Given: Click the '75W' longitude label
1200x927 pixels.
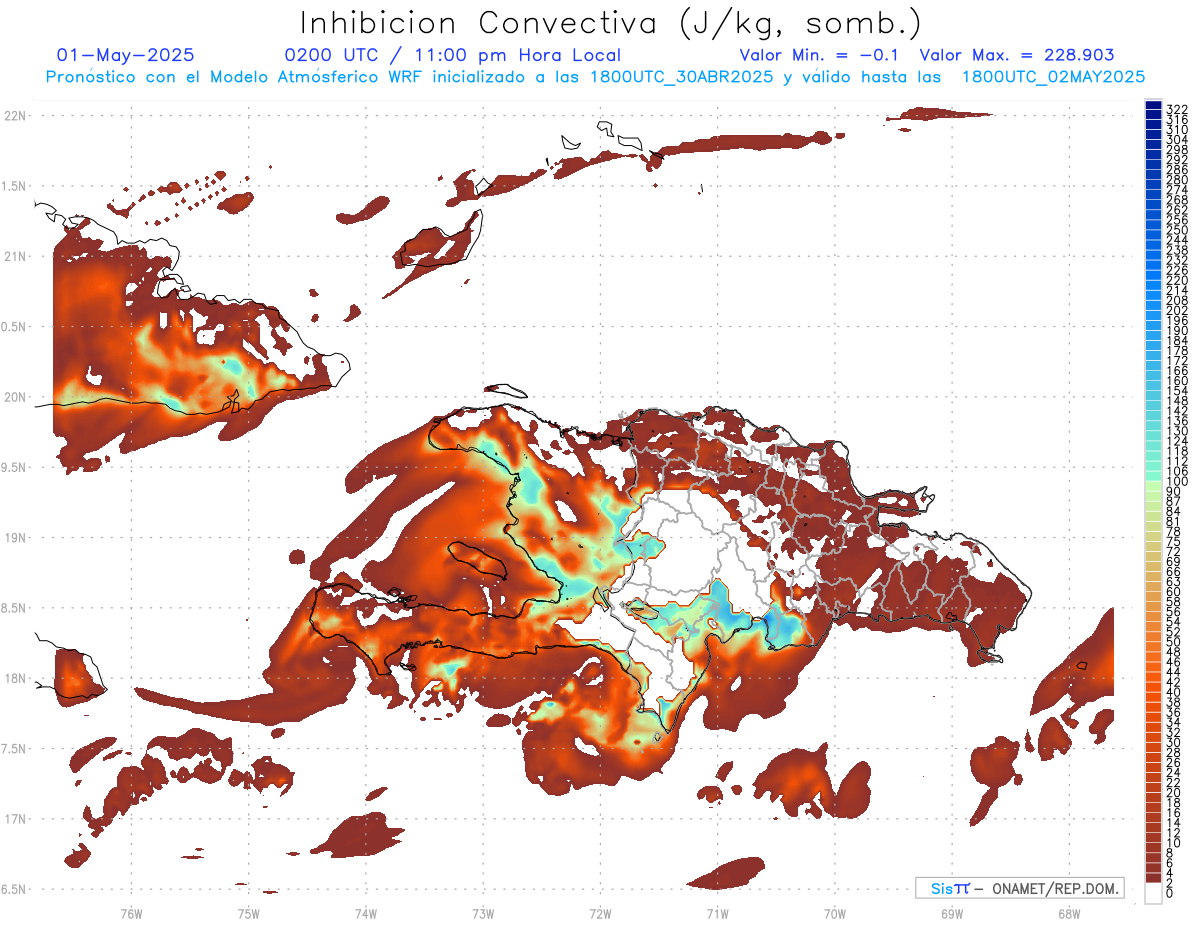Looking at the screenshot, I should pyautogui.click(x=248, y=913).
